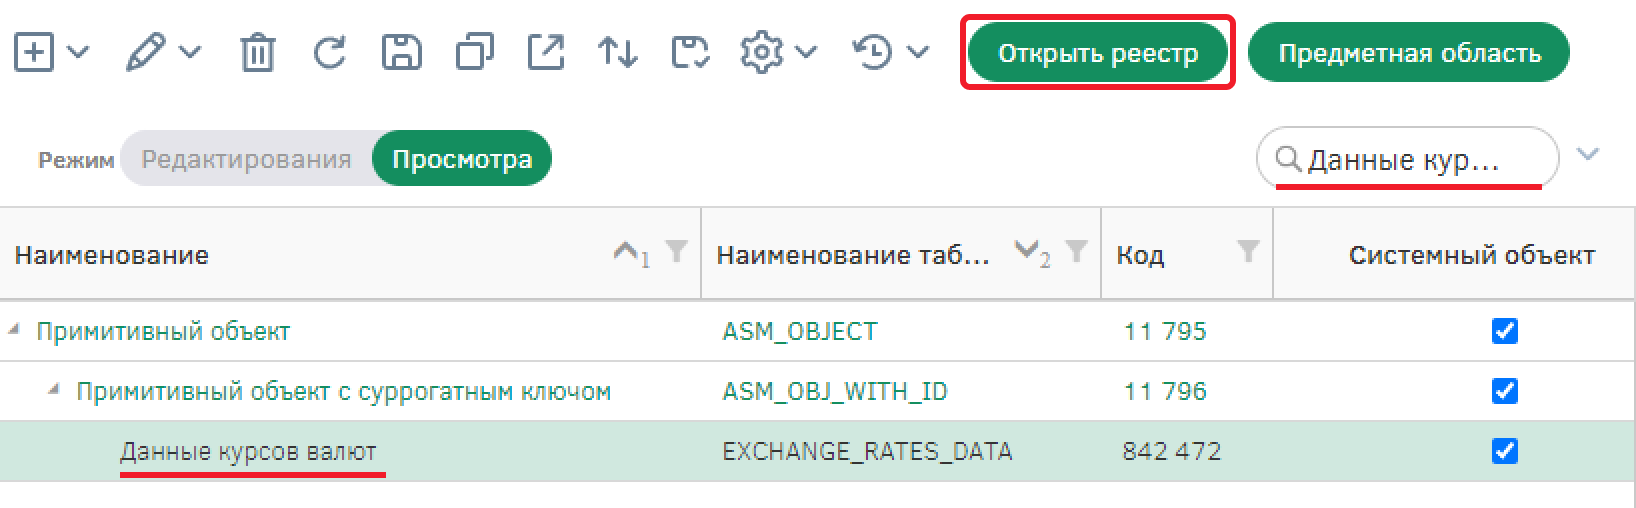Click the Открыть реестр button
Viewport: 1636px width, 508px height.
tap(1098, 53)
